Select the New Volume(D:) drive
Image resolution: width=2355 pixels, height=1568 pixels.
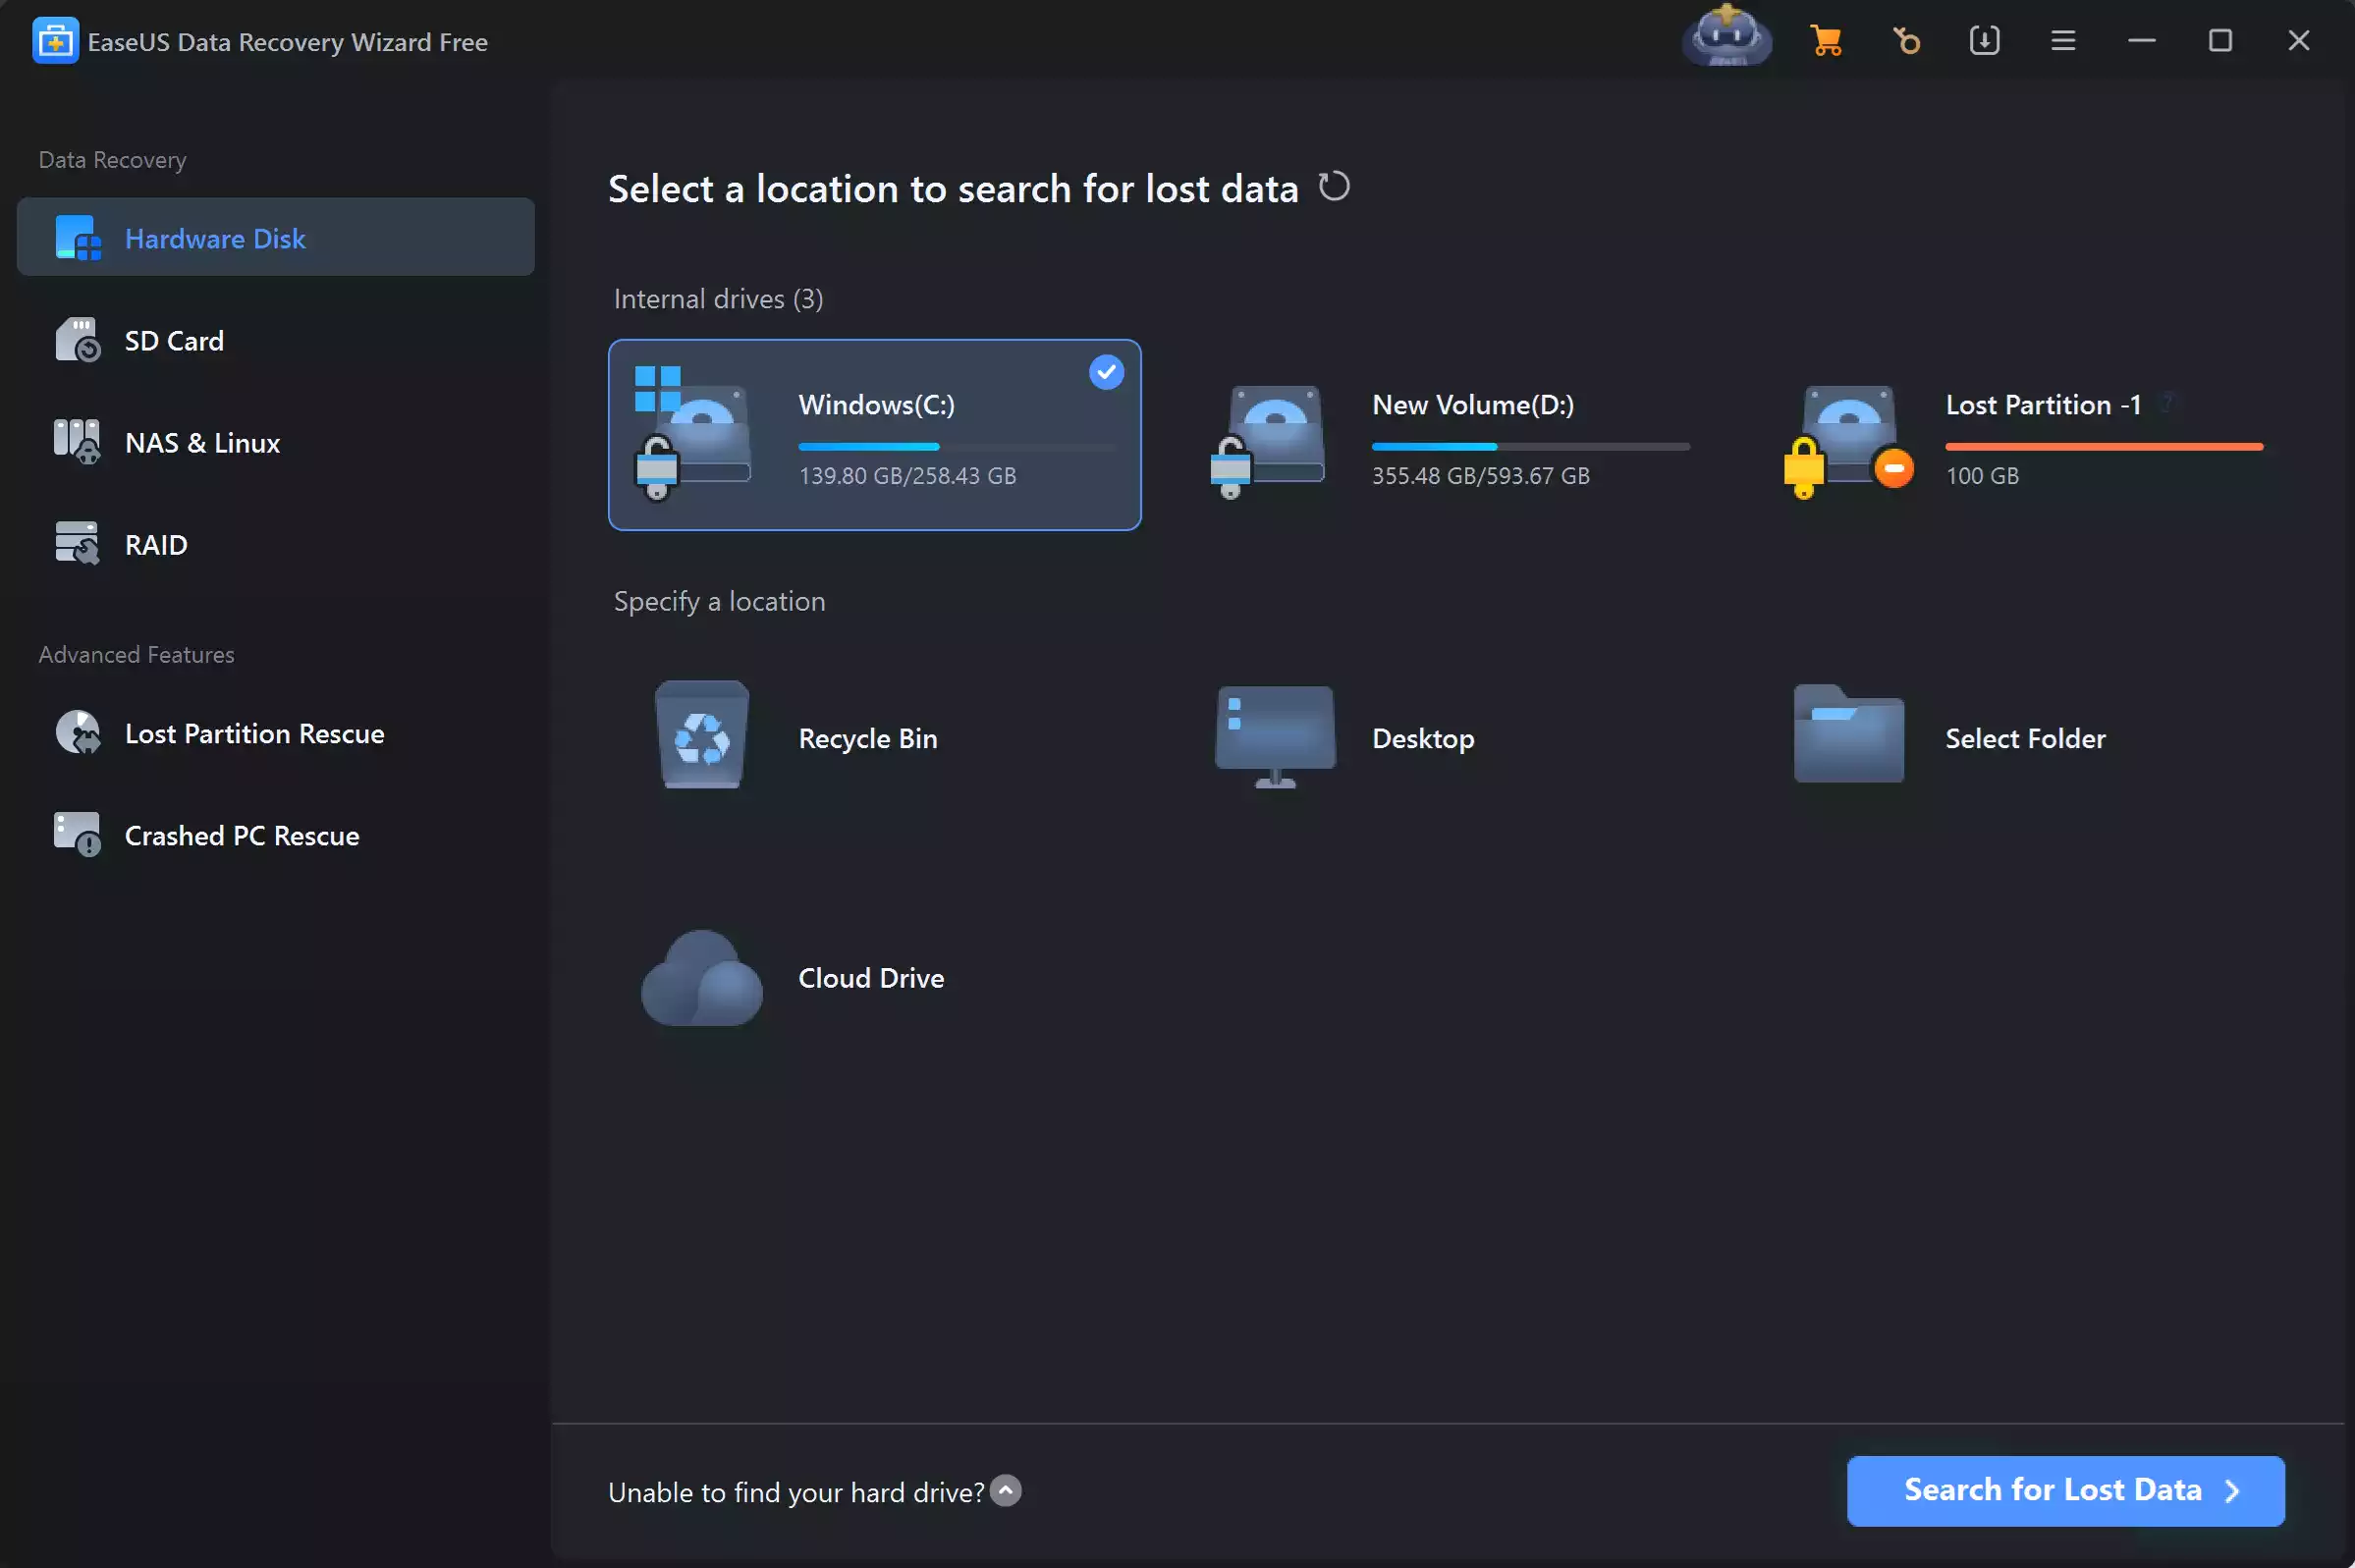pos(1448,436)
